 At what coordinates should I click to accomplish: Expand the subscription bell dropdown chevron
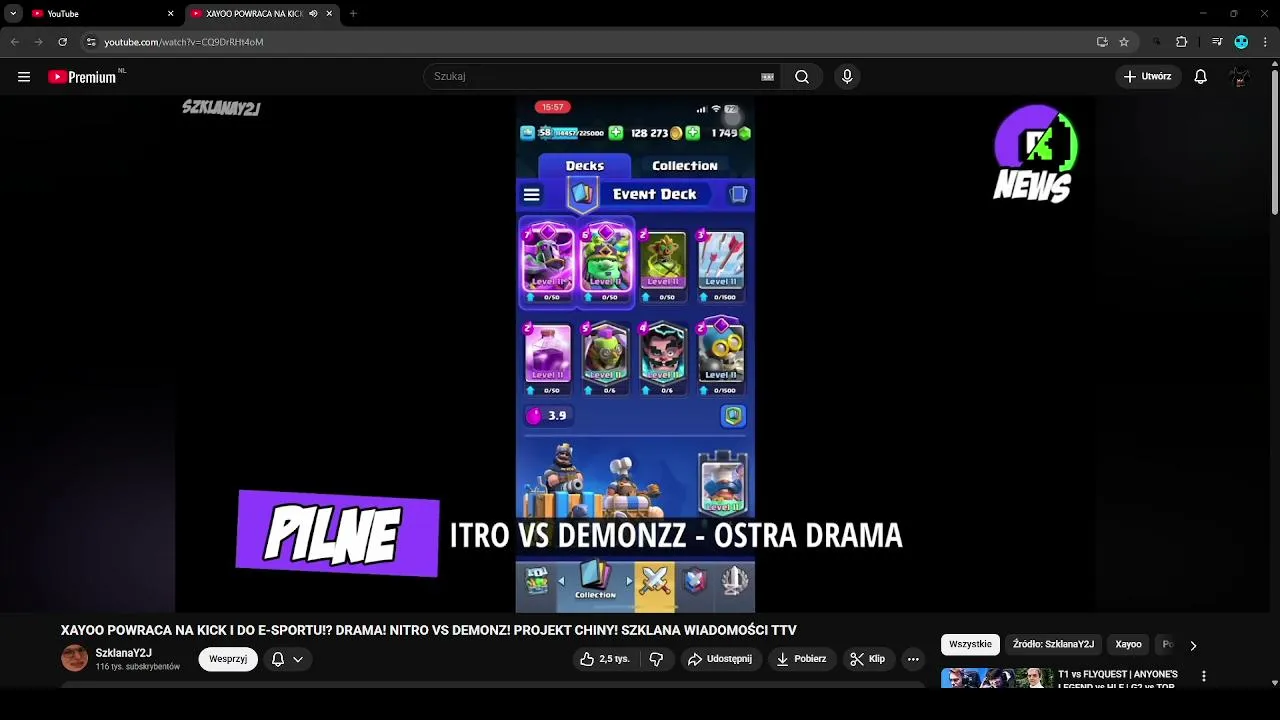[x=298, y=659]
